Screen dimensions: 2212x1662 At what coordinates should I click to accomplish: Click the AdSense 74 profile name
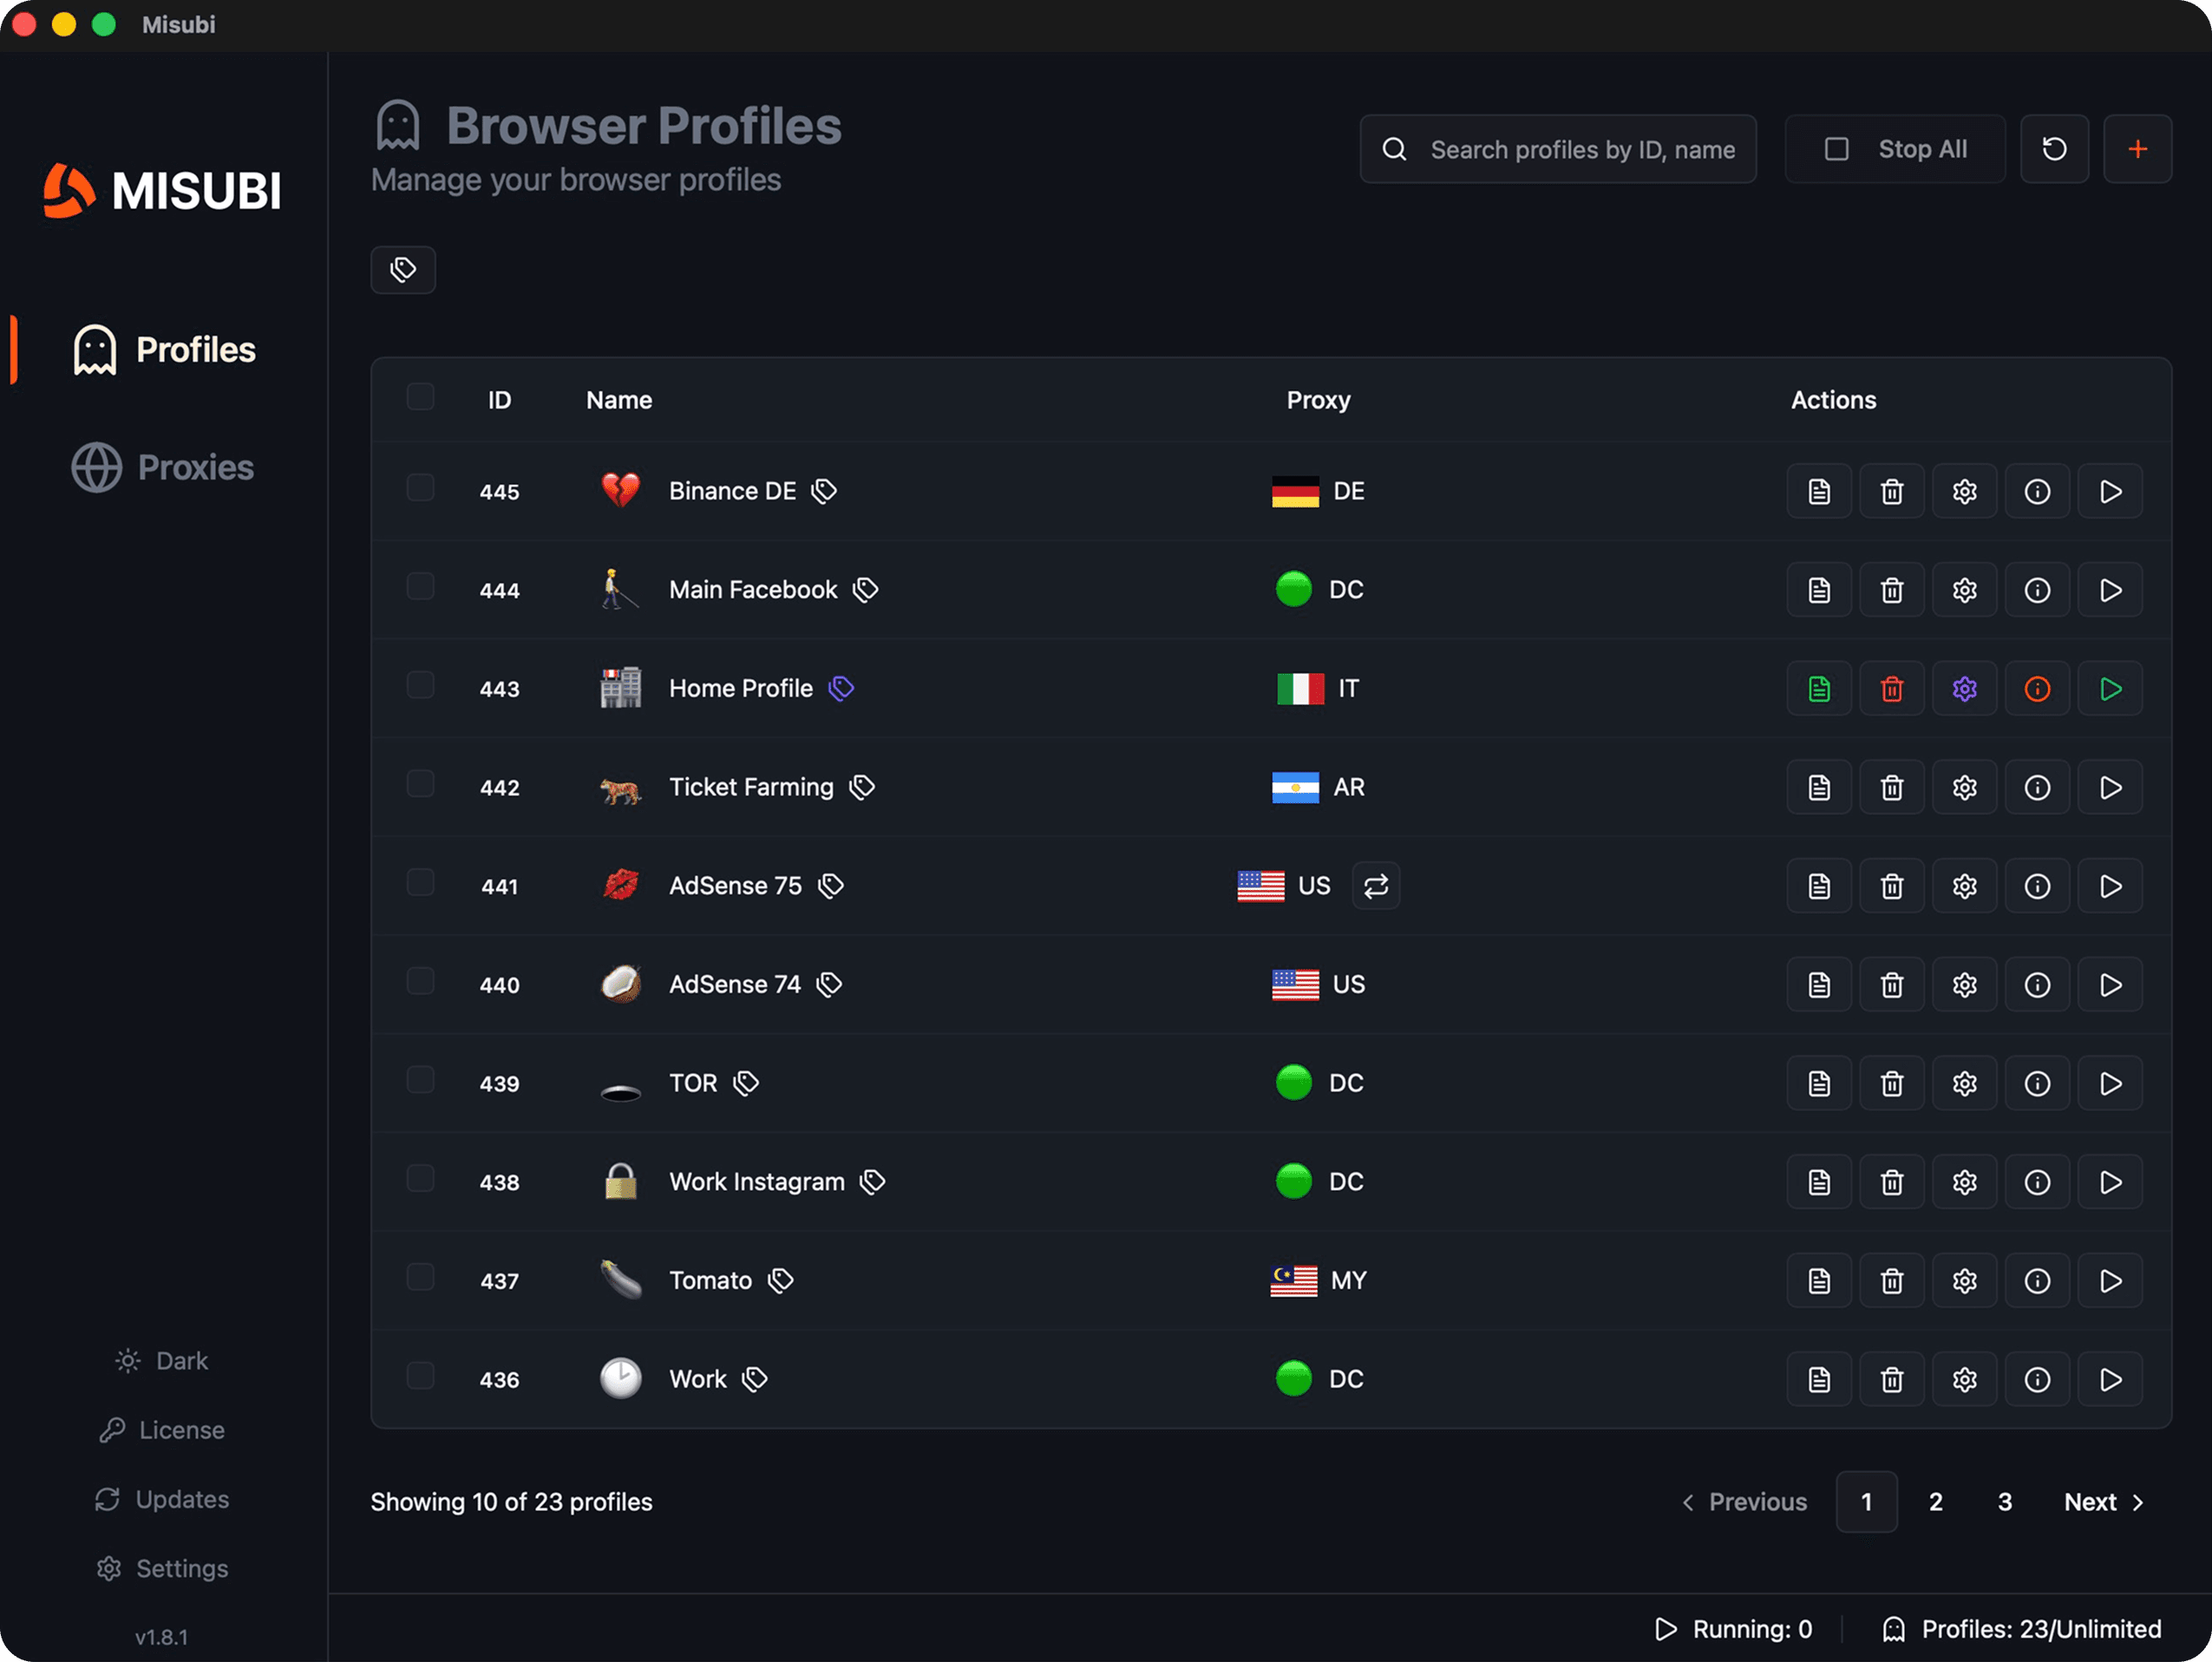[735, 985]
